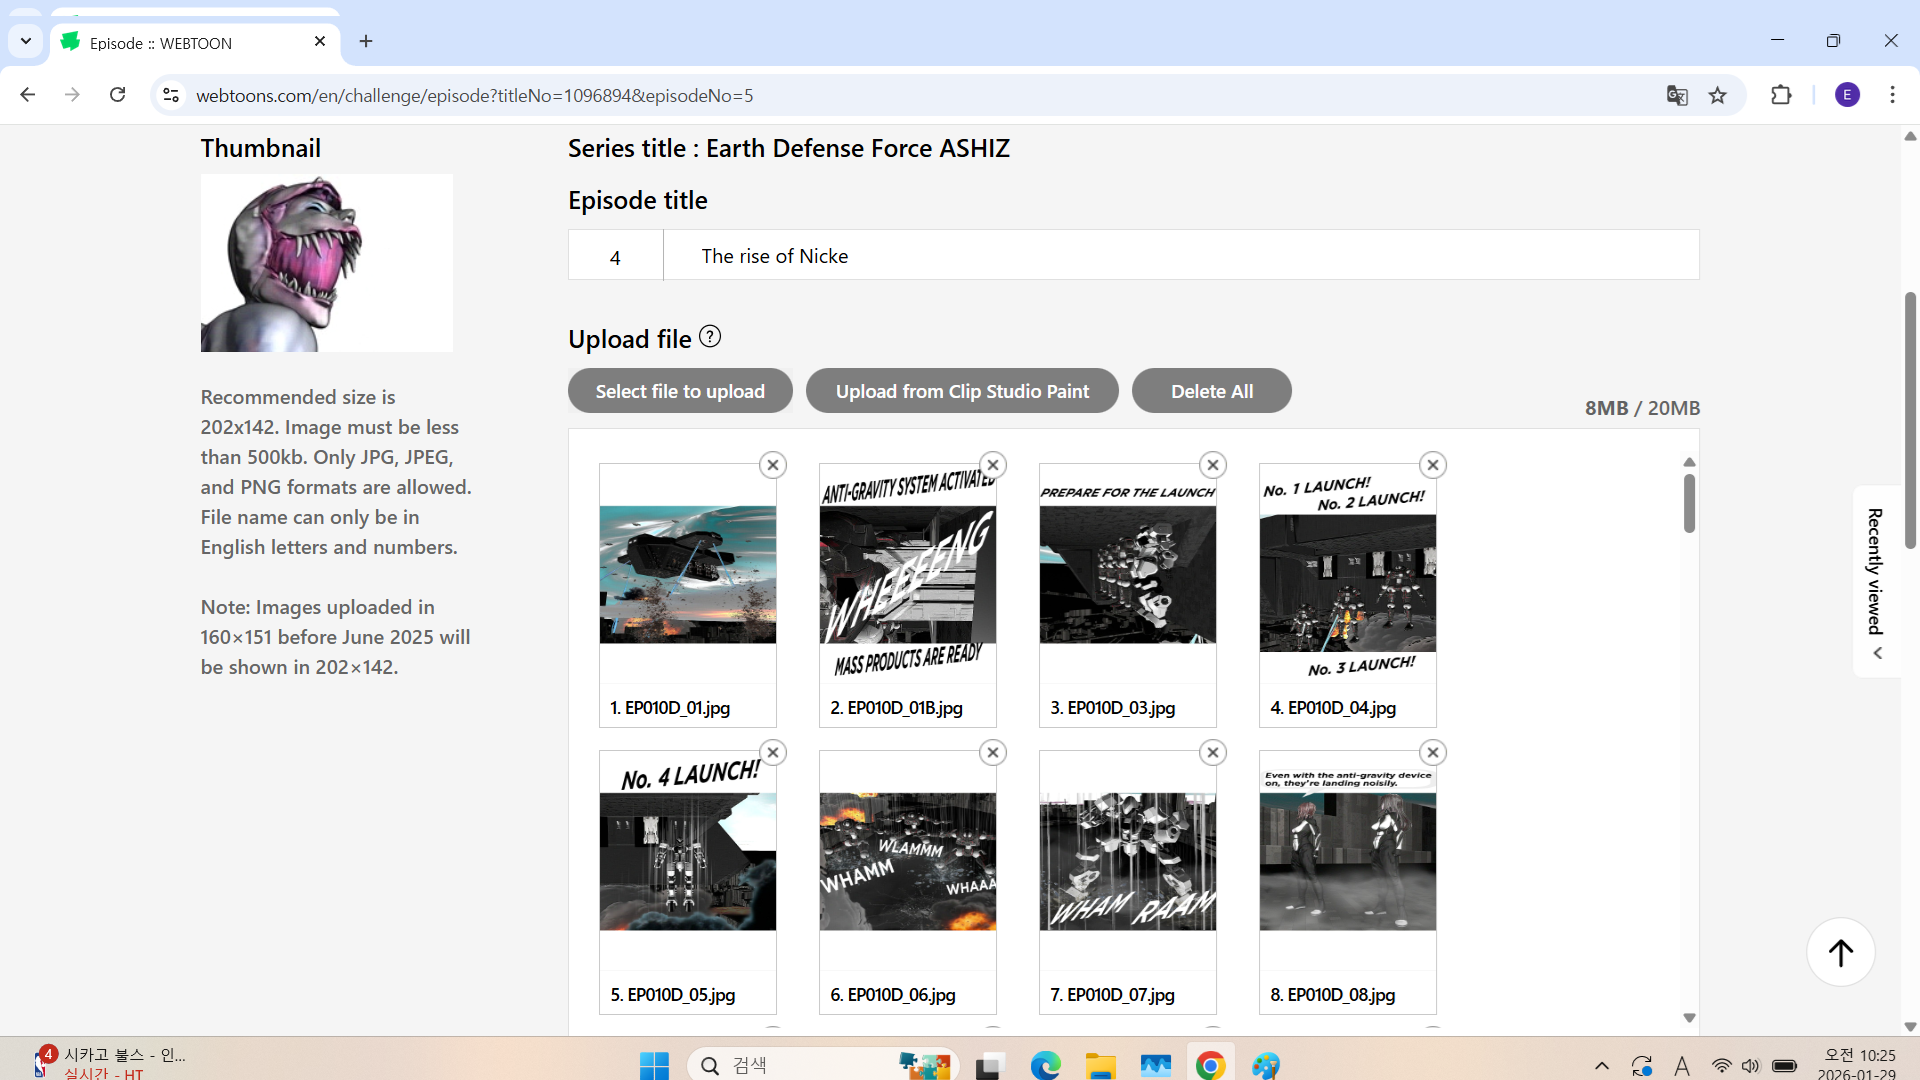
Task: Remove EP010D_01B.jpg with its X icon
Action: [992, 465]
